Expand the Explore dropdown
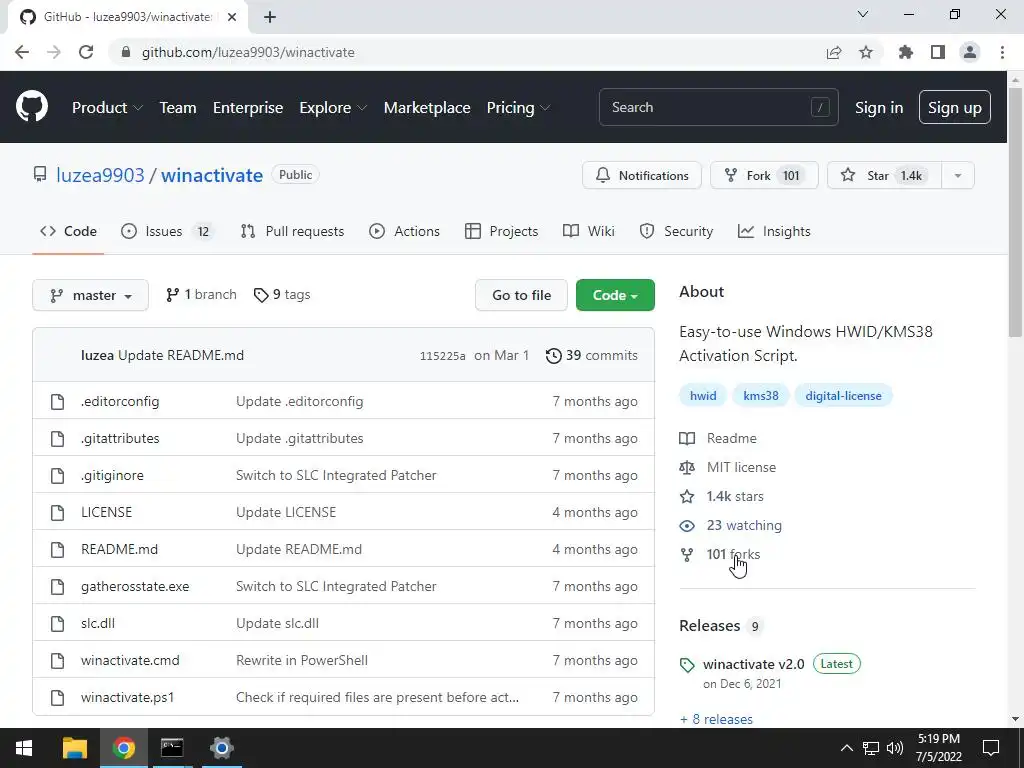 point(333,108)
